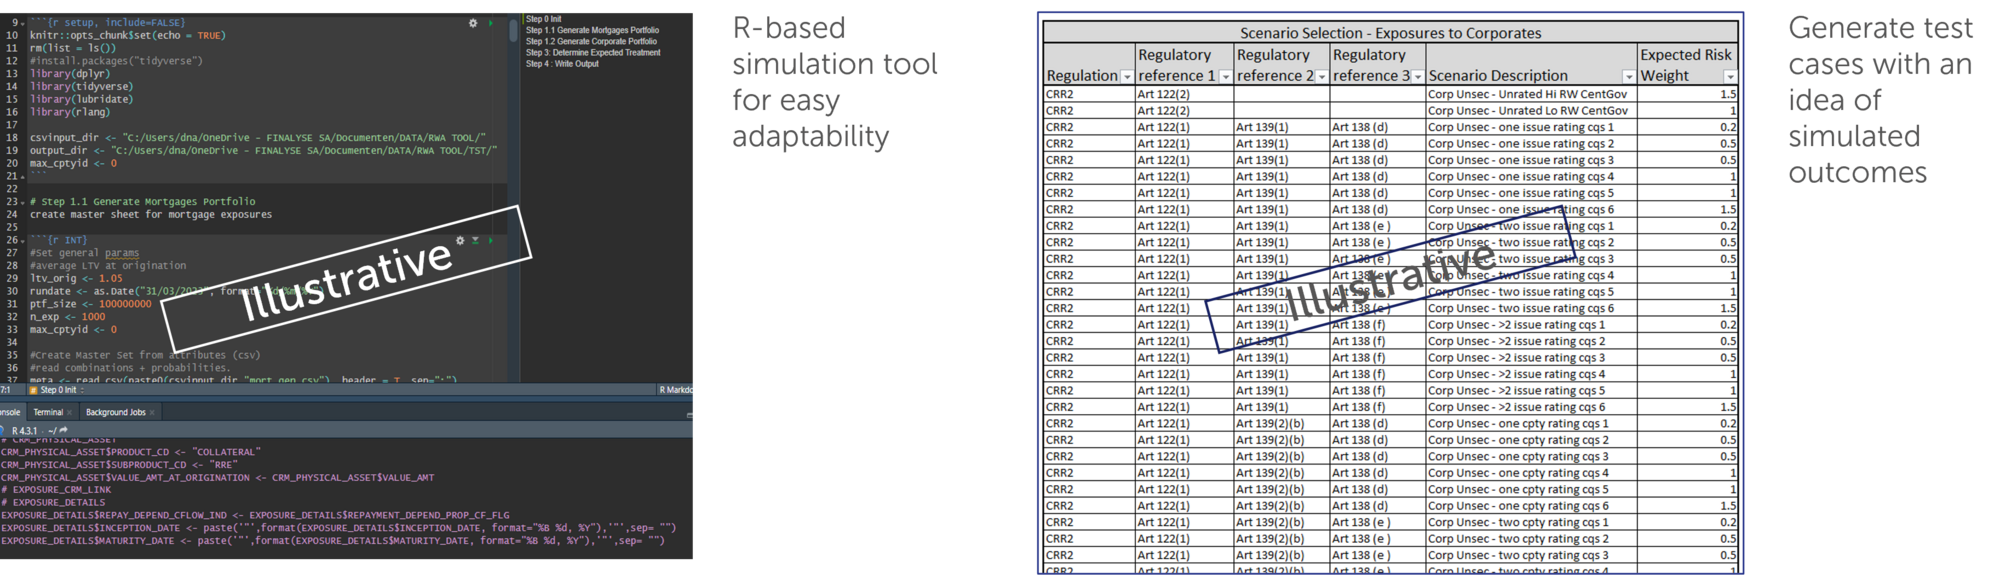
Task: Open the Expected Risk Weight filter dropdown
Action: point(1730,77)
